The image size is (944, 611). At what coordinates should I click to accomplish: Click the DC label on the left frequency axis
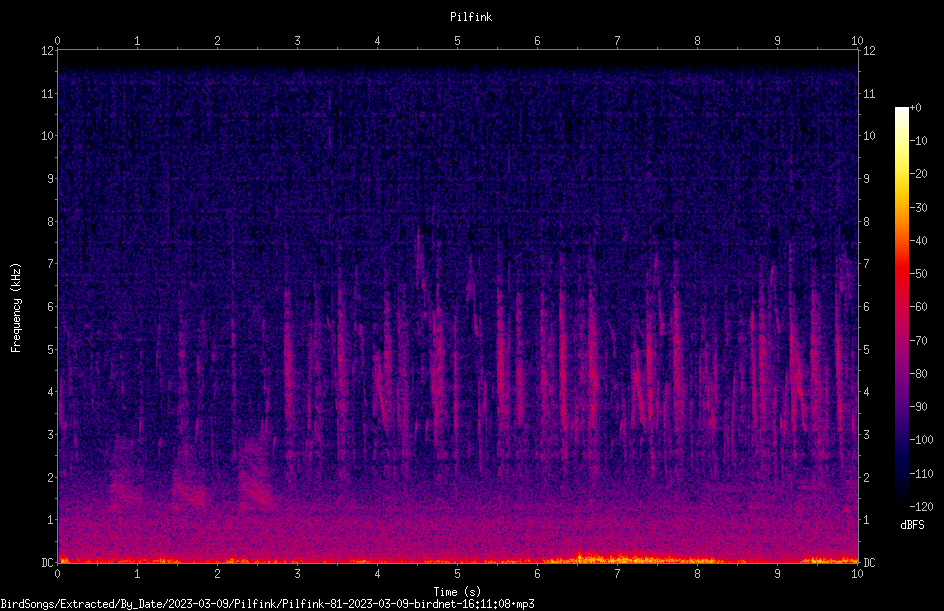click(x=47, y=562)
